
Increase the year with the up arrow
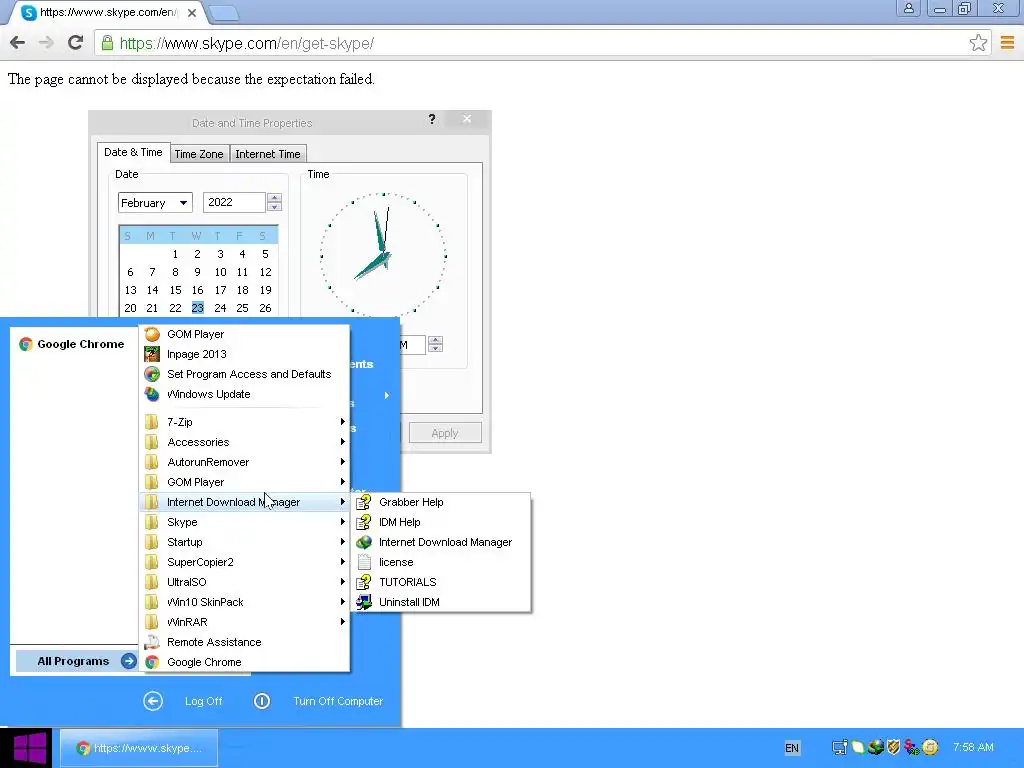(x=274, y=197)
